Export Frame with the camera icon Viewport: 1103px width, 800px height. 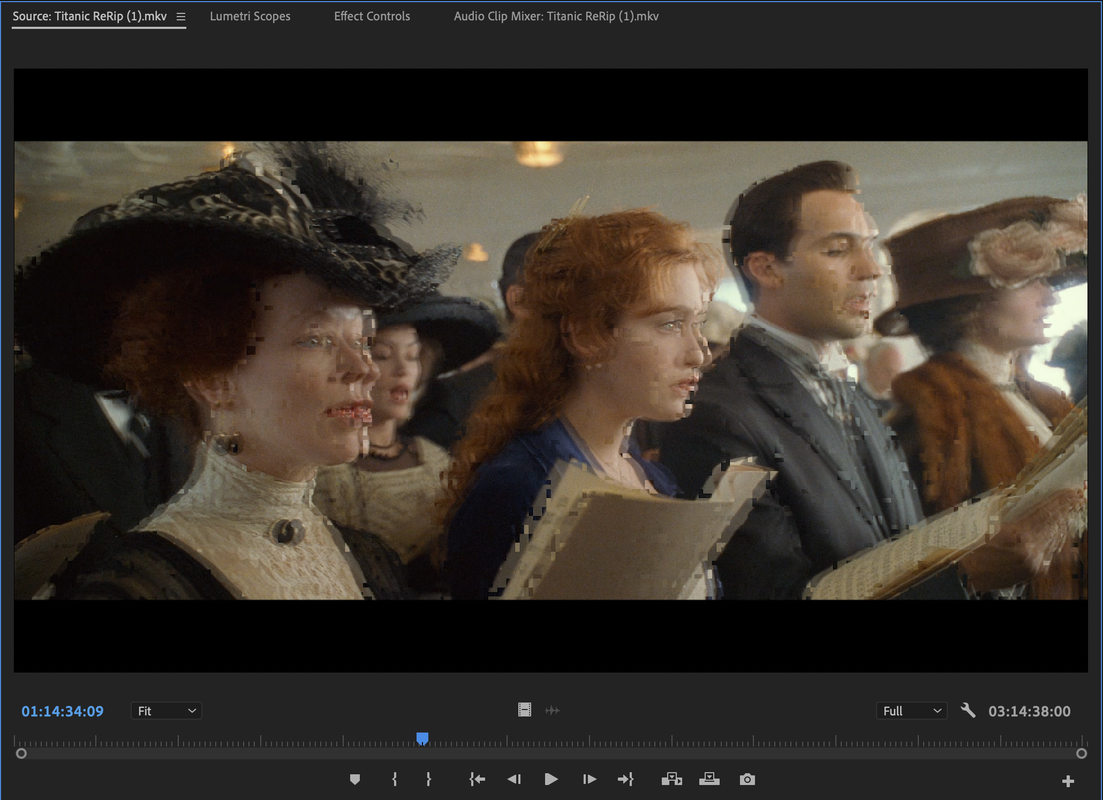pos(747,780)
